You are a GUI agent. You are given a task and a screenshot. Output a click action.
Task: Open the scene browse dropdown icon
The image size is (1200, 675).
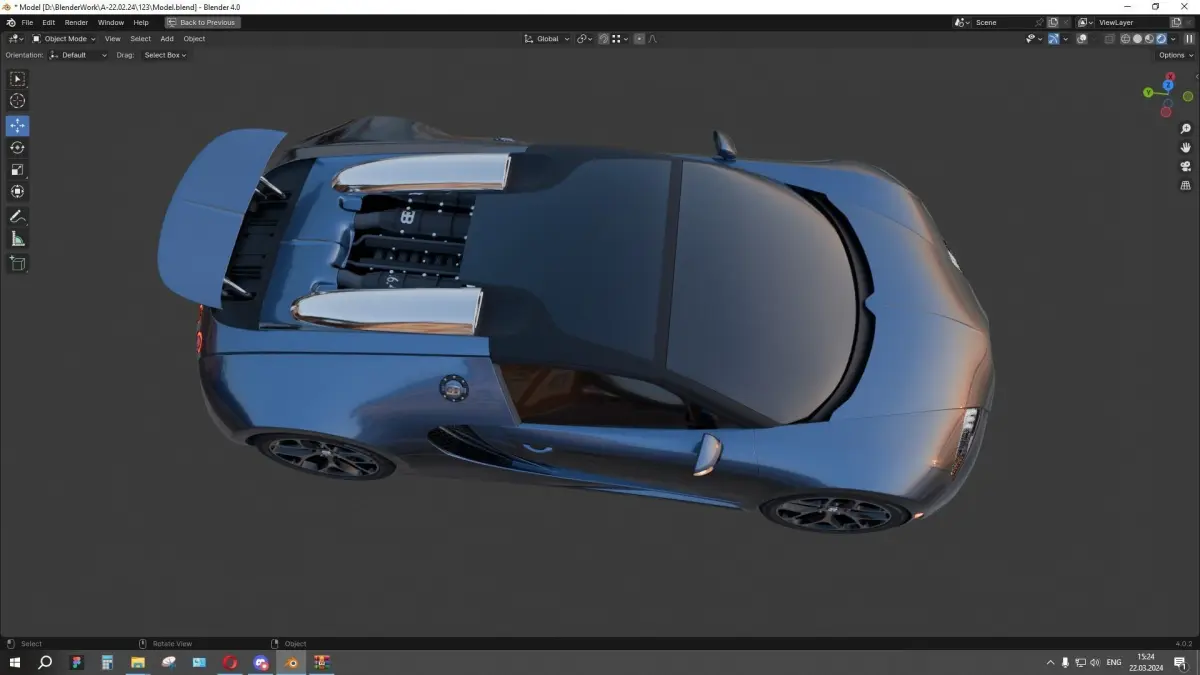tap(962, 22)
